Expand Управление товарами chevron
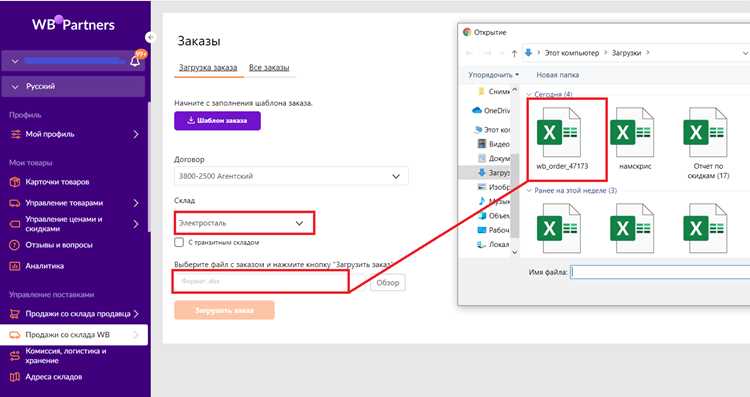This screenshot has height=397, width=750. pos(136,203)
